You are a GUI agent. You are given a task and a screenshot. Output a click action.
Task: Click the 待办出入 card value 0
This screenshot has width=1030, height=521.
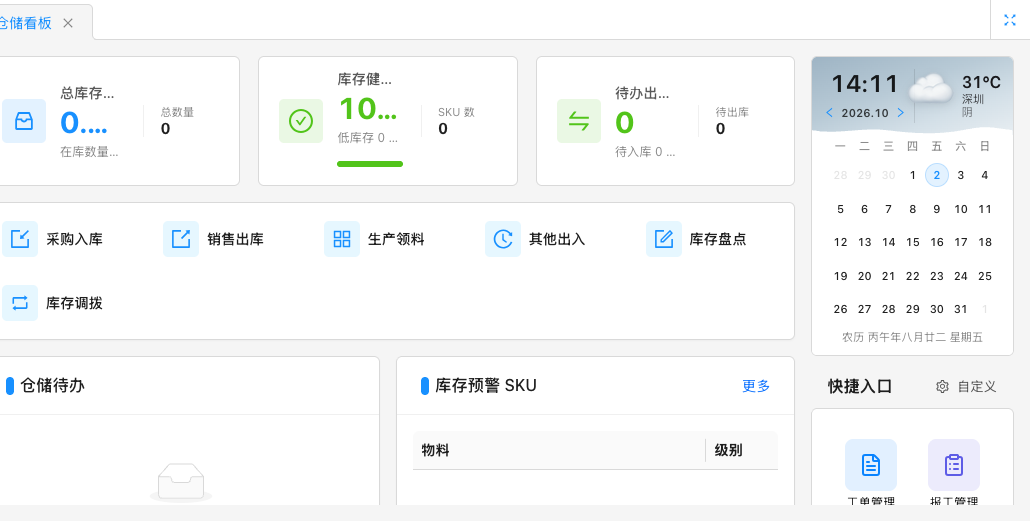click(625, 122)
